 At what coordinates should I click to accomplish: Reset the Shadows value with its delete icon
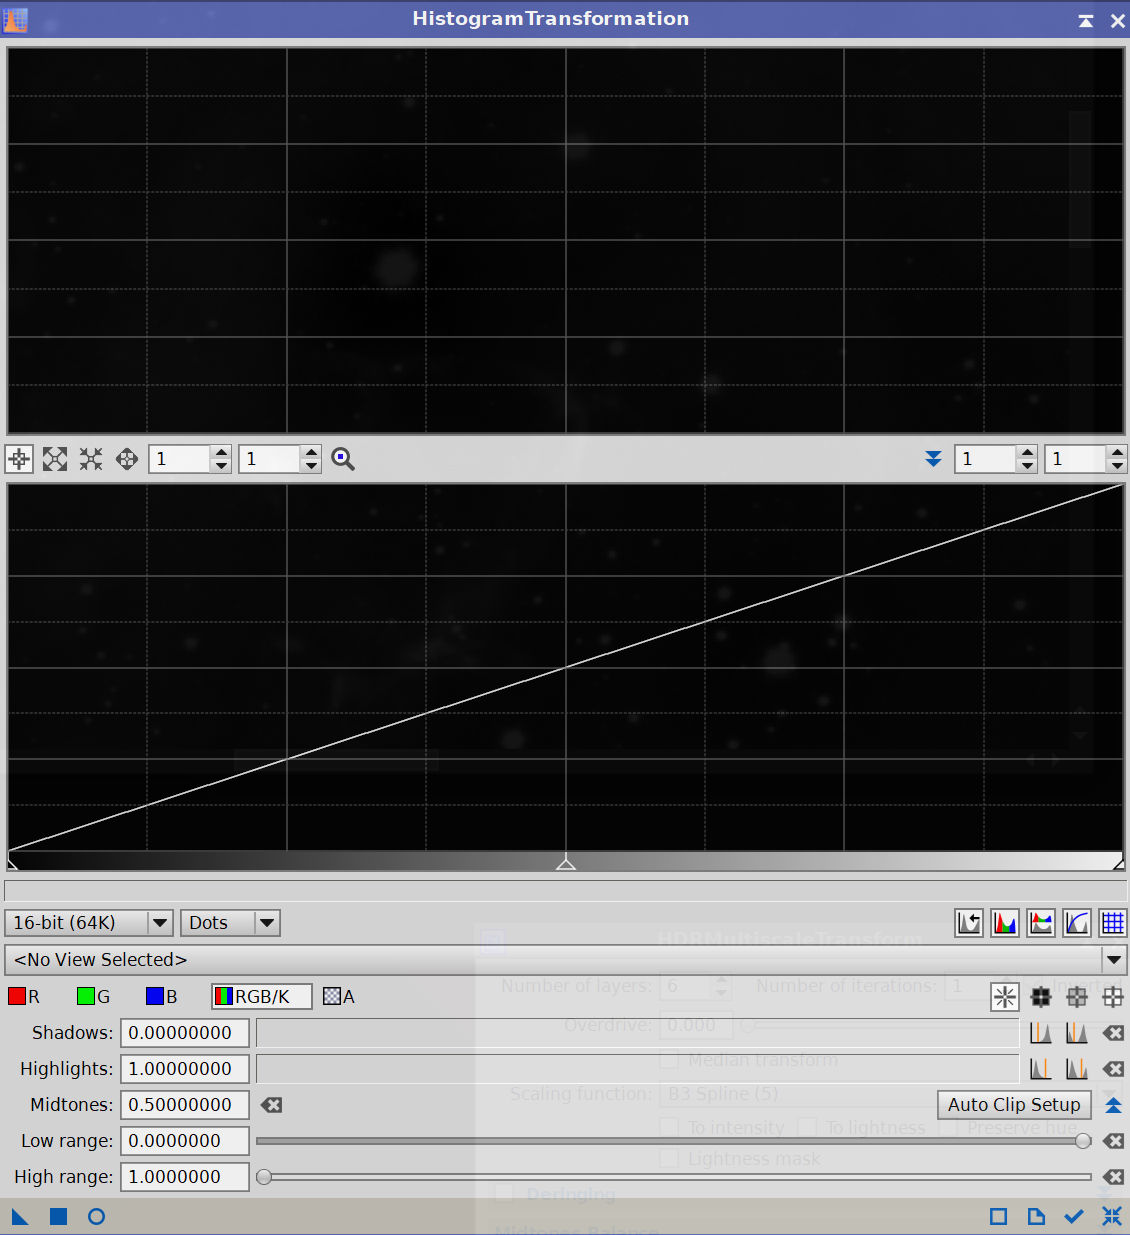(1113, 1033)
